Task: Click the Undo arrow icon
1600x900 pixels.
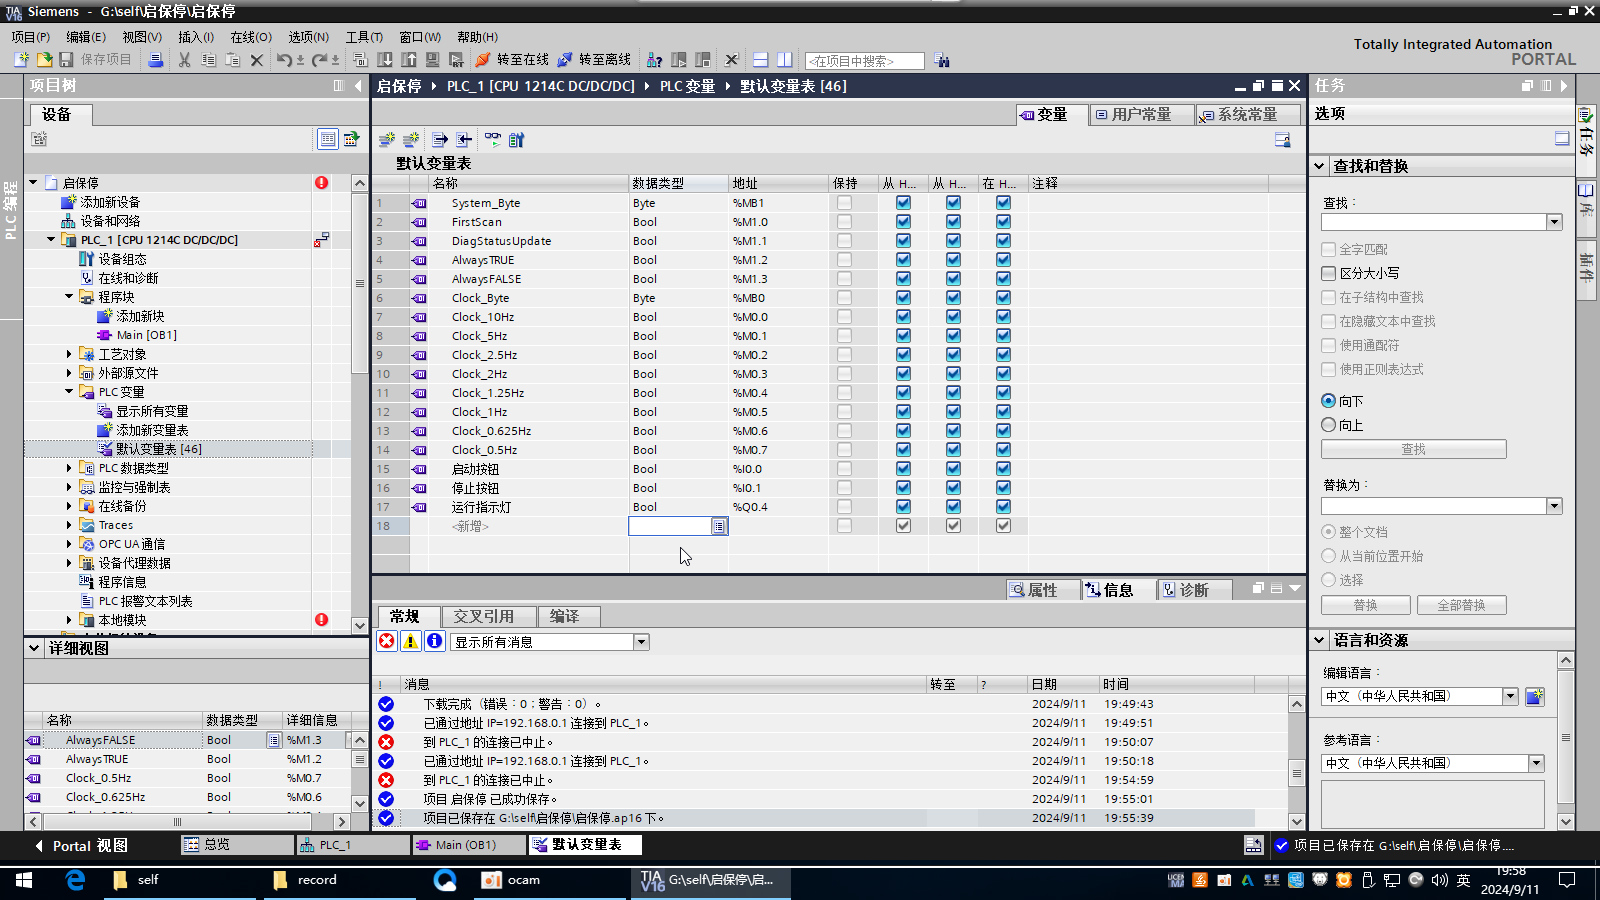Action: pos(284,60)
